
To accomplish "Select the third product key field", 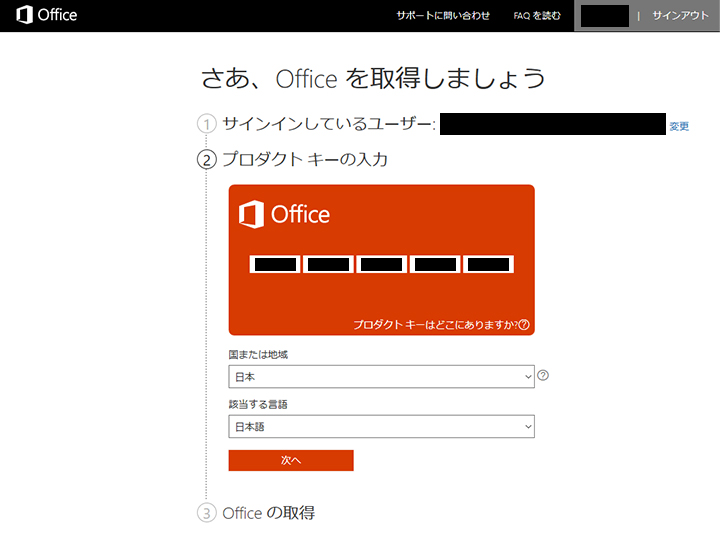I will [382, 264].
